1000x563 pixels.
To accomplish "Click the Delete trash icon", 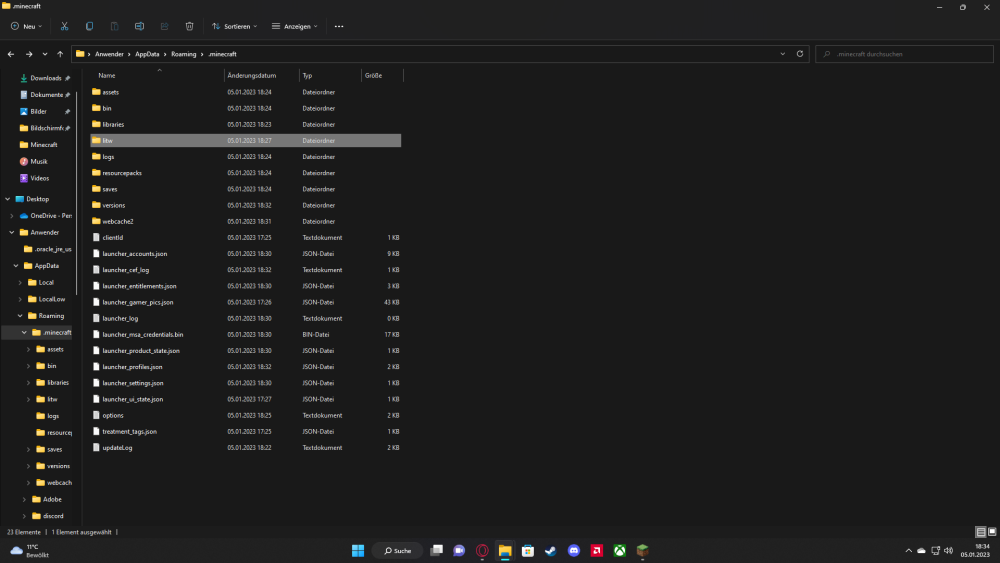I will [189, 26].
